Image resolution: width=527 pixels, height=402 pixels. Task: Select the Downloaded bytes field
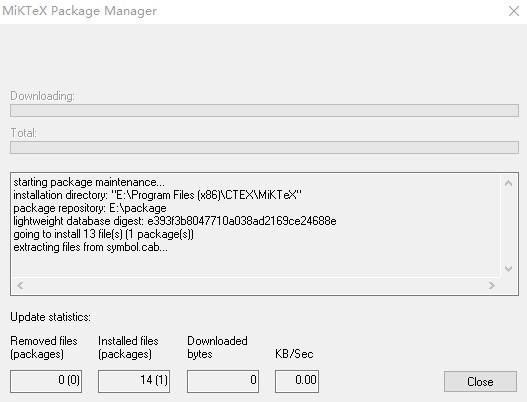pyautogui.click(x=223, y=381)
